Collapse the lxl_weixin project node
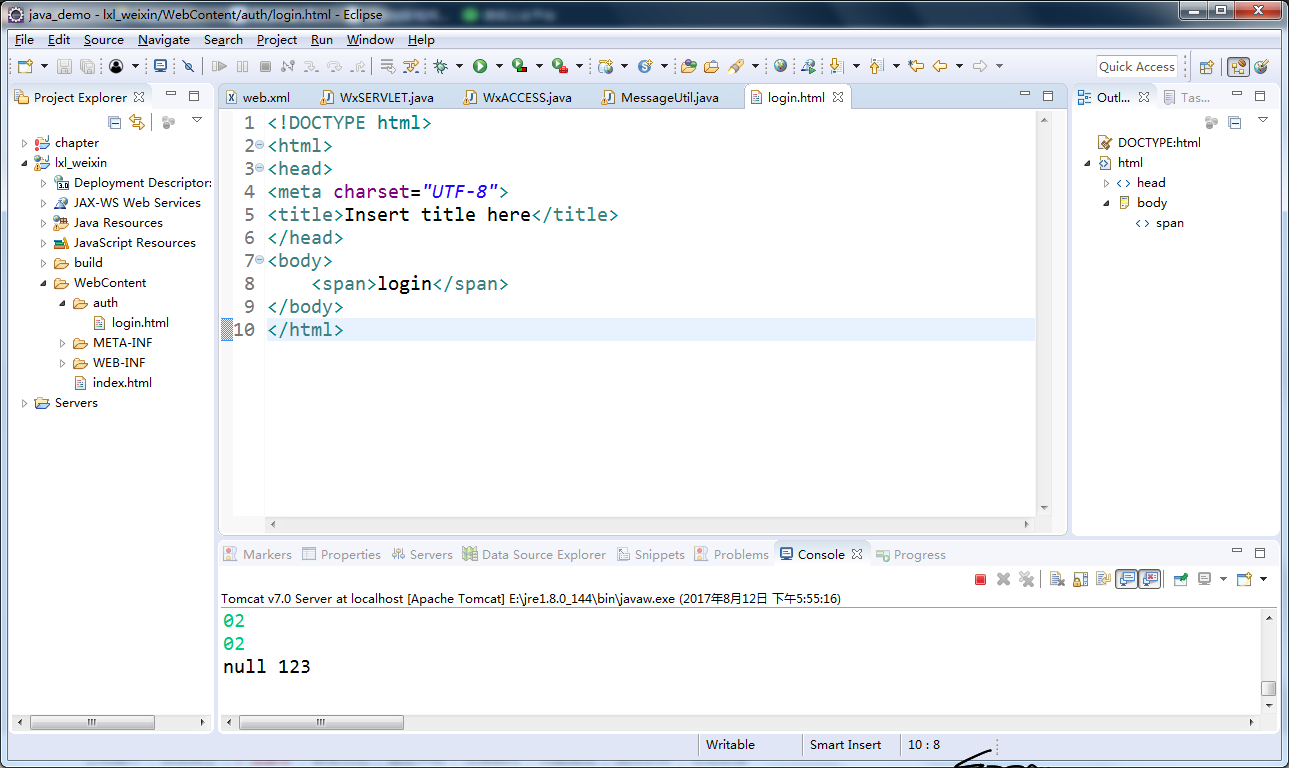 (x=25, y=163)
